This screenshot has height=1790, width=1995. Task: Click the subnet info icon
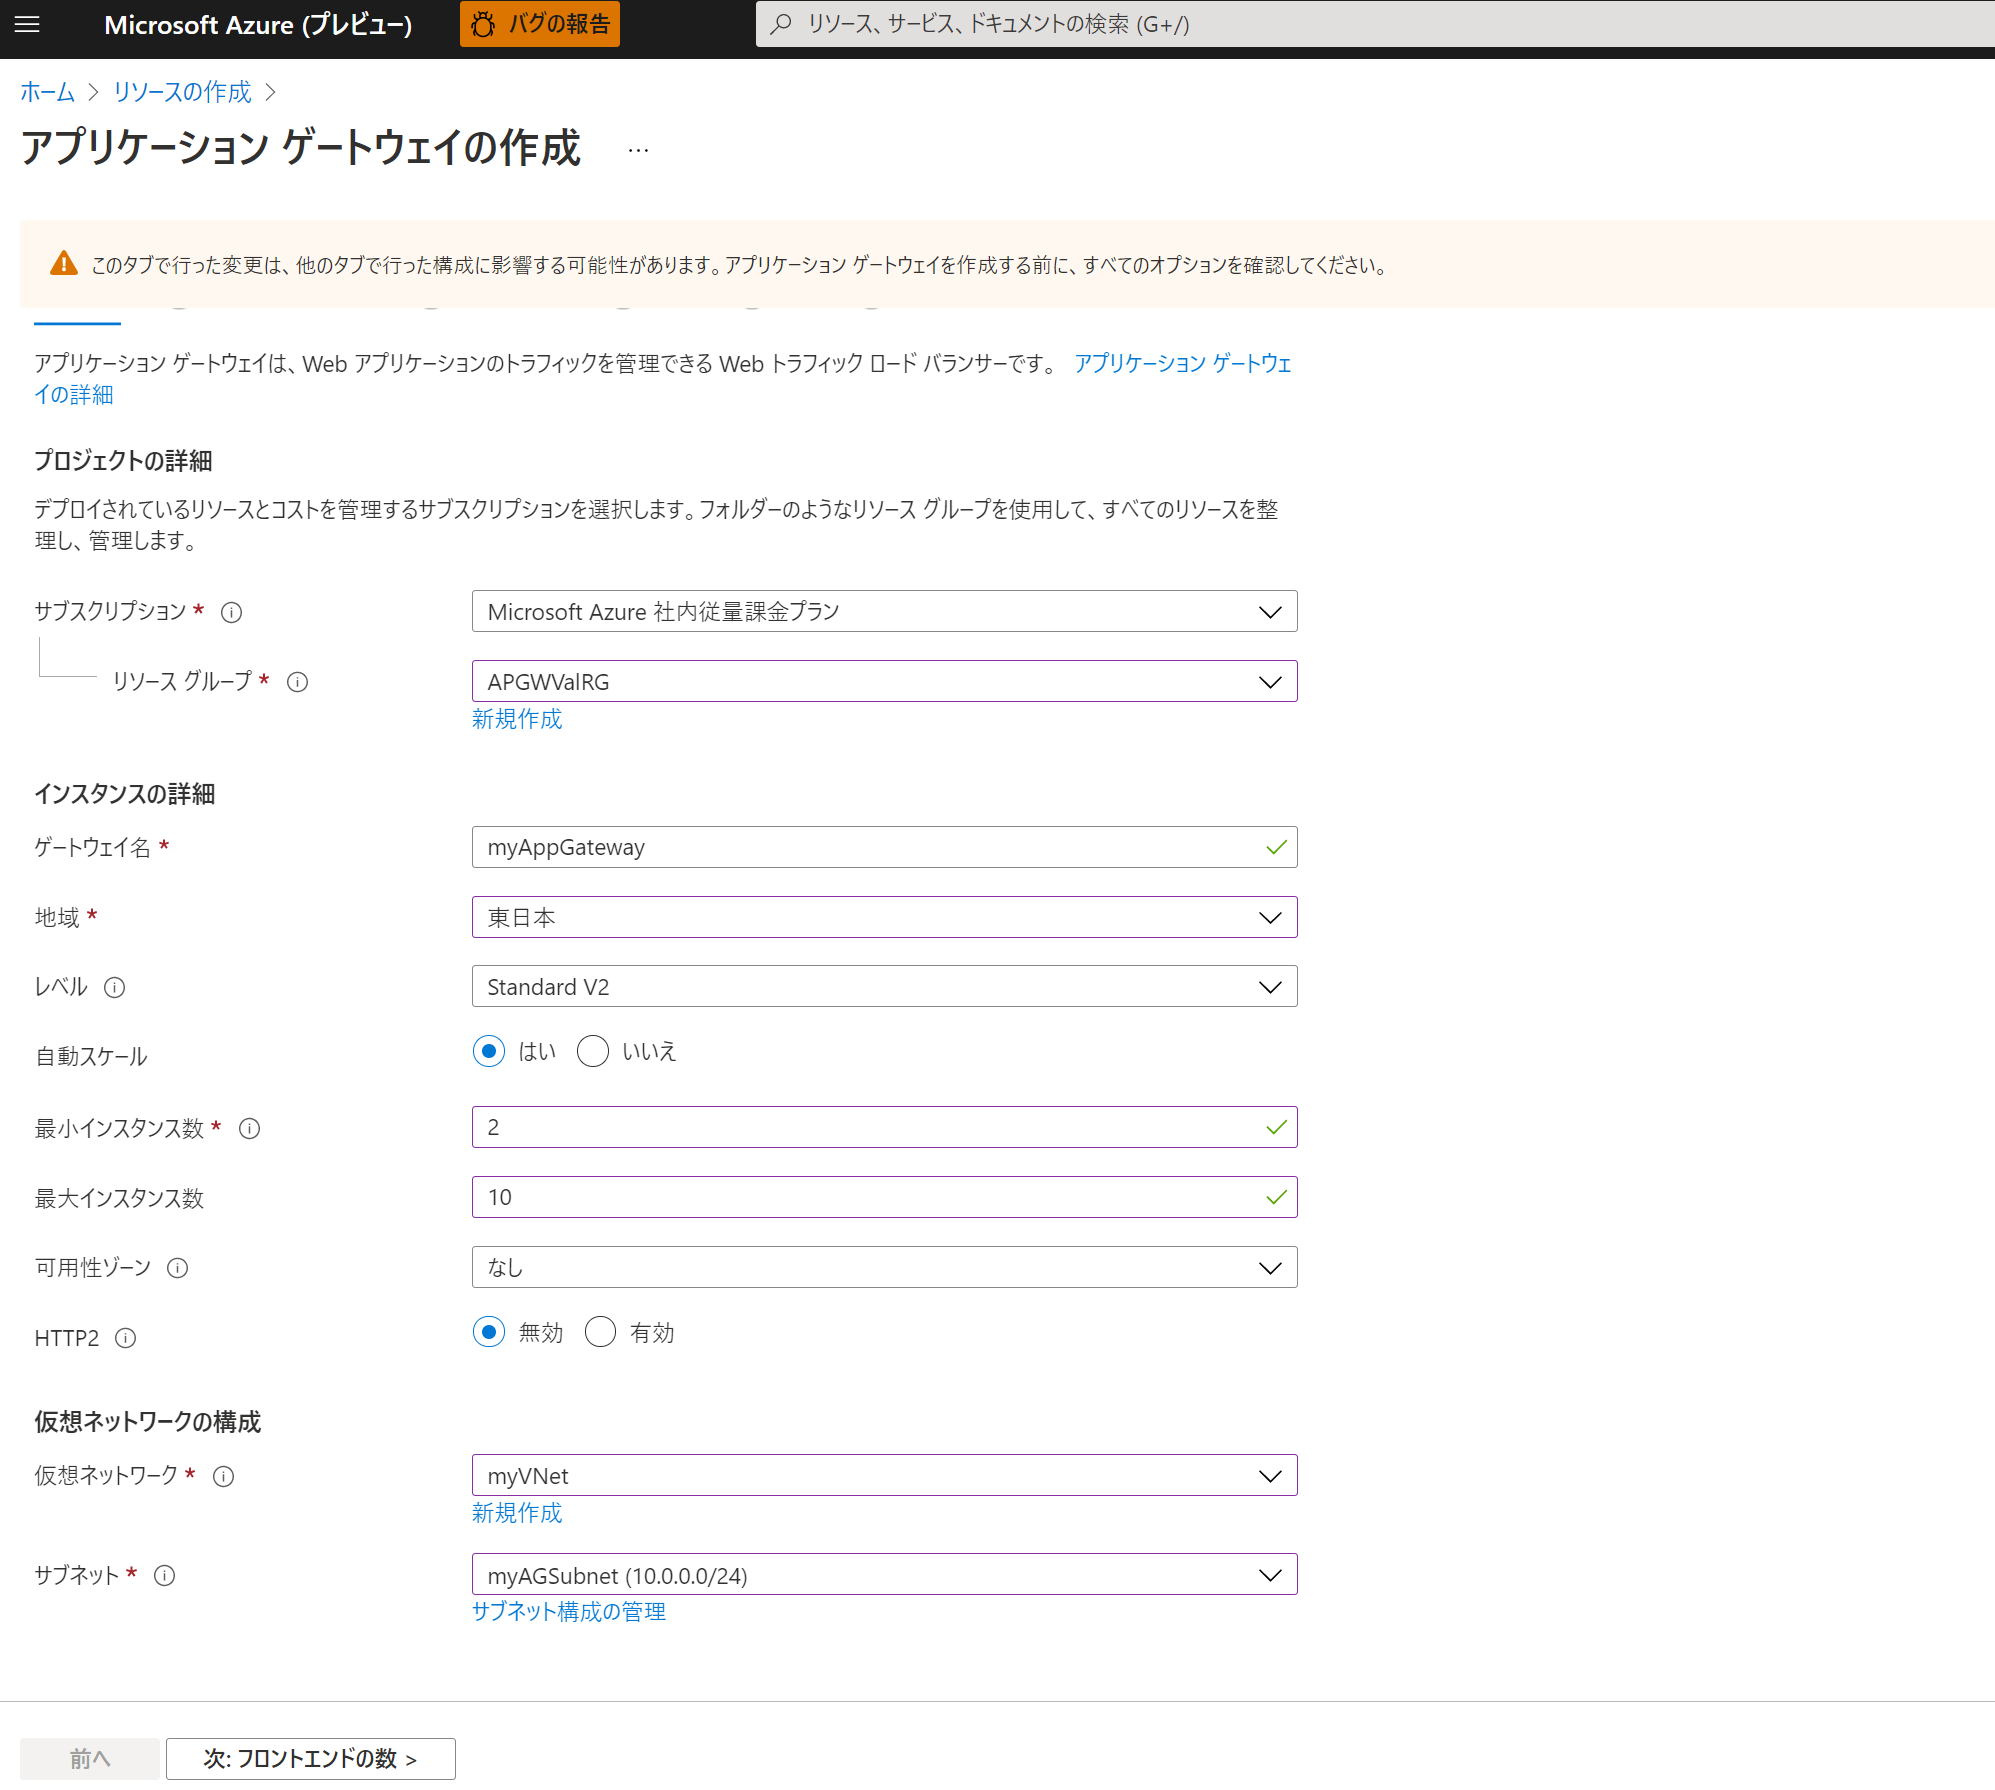165,1576
